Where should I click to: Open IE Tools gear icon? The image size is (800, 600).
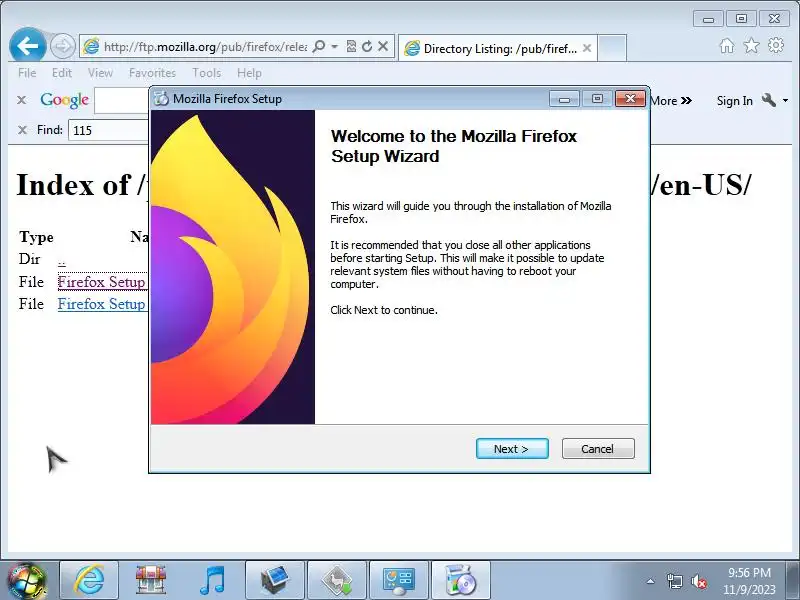(776, 45)
